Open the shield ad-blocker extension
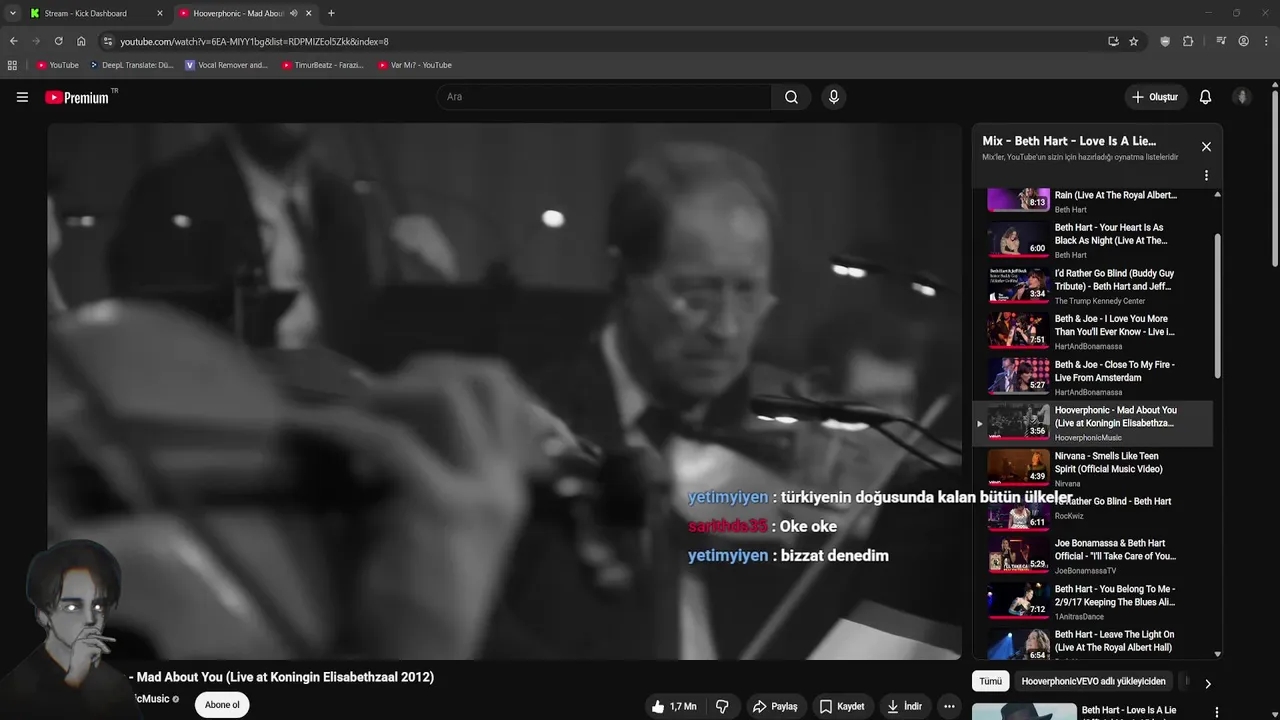1280x720 pixels. click(x=1165, y=41)
